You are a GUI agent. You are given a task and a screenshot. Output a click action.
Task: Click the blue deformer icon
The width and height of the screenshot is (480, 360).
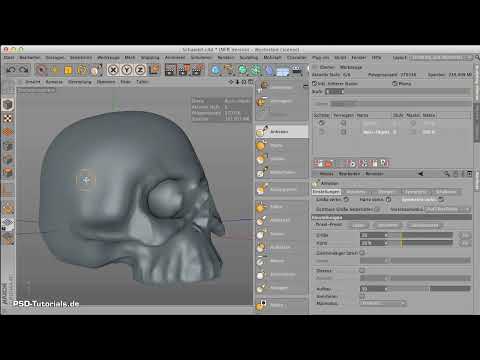269,70
